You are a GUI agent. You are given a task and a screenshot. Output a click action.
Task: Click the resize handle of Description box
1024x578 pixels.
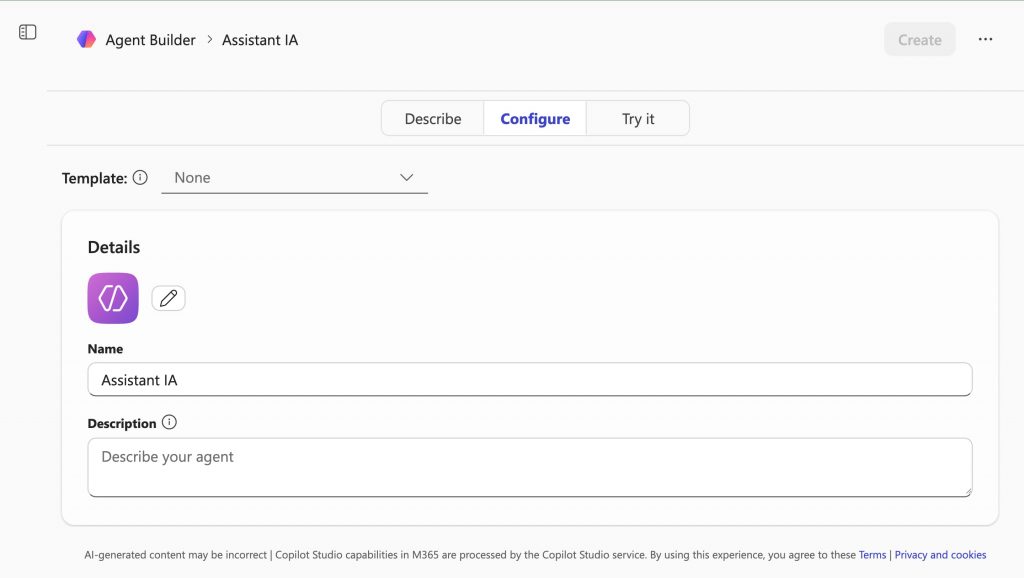(966, 491)
